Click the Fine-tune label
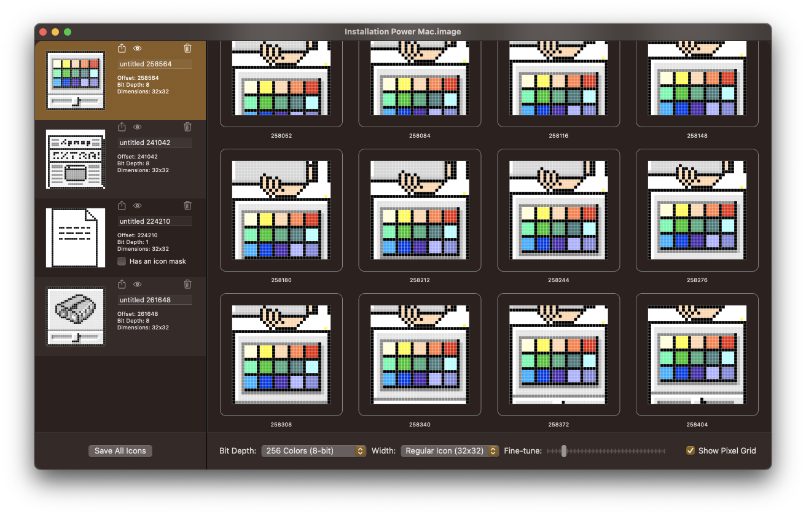Viewport: 806px width, 515px height. tap(523, 451)
